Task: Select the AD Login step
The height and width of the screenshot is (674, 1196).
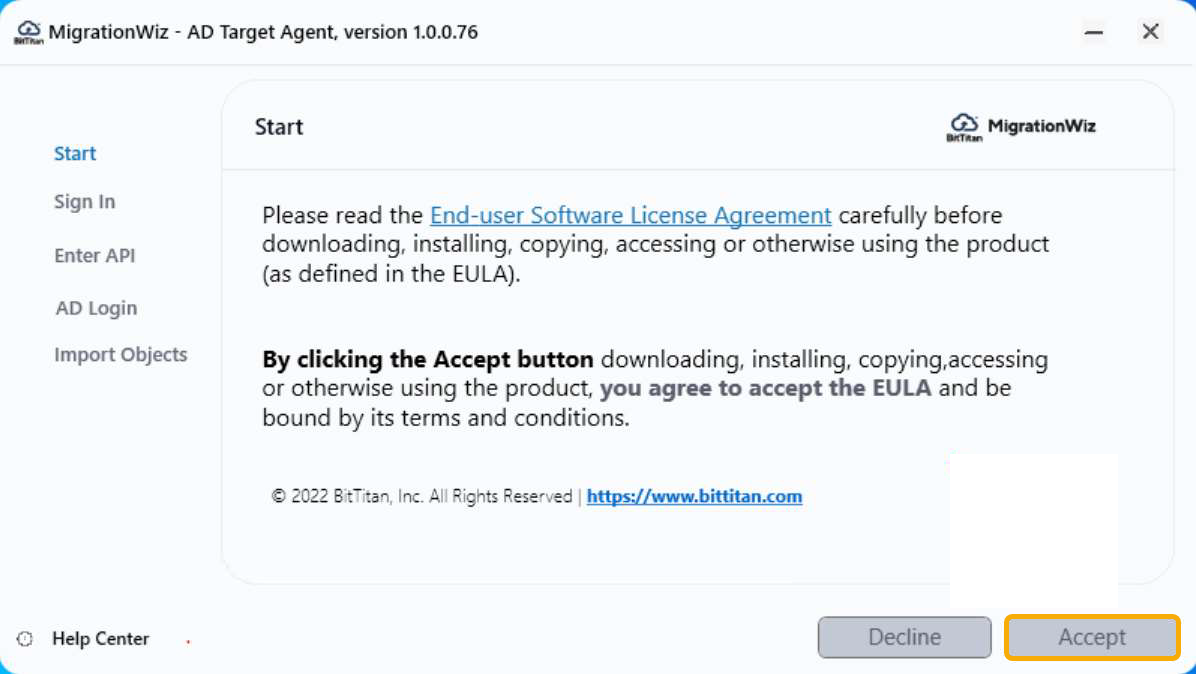Action: click(96, 308)
